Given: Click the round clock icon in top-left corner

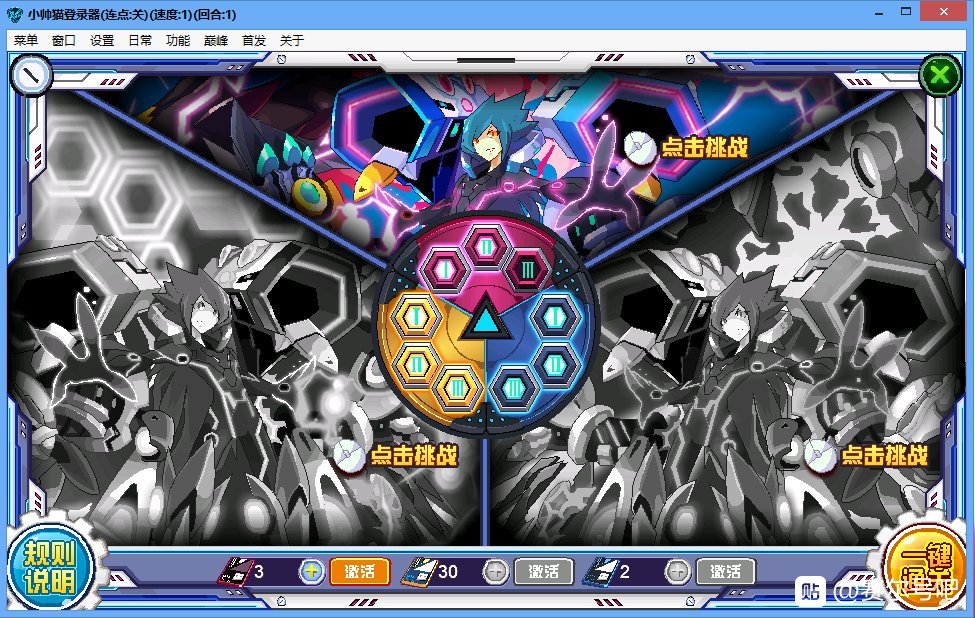Looking at the screenshot, I should click(30, 76).
